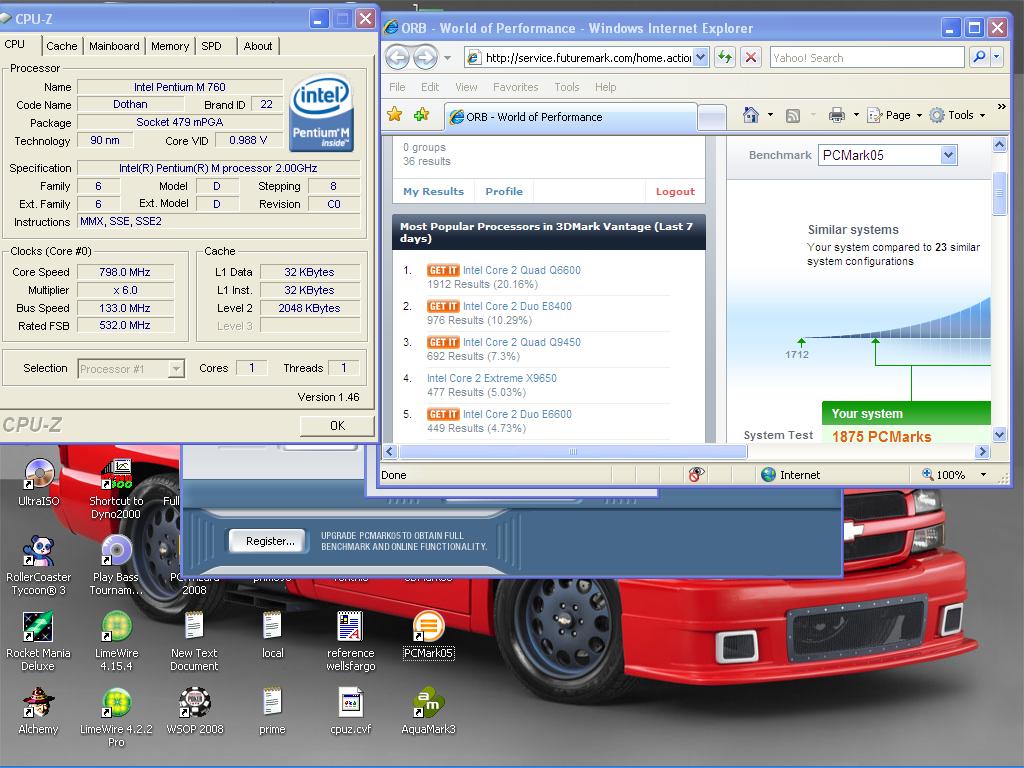Viewport: 1024px width, 768px height.
Task: Click the Logout link
Action: tap(675, 191)
